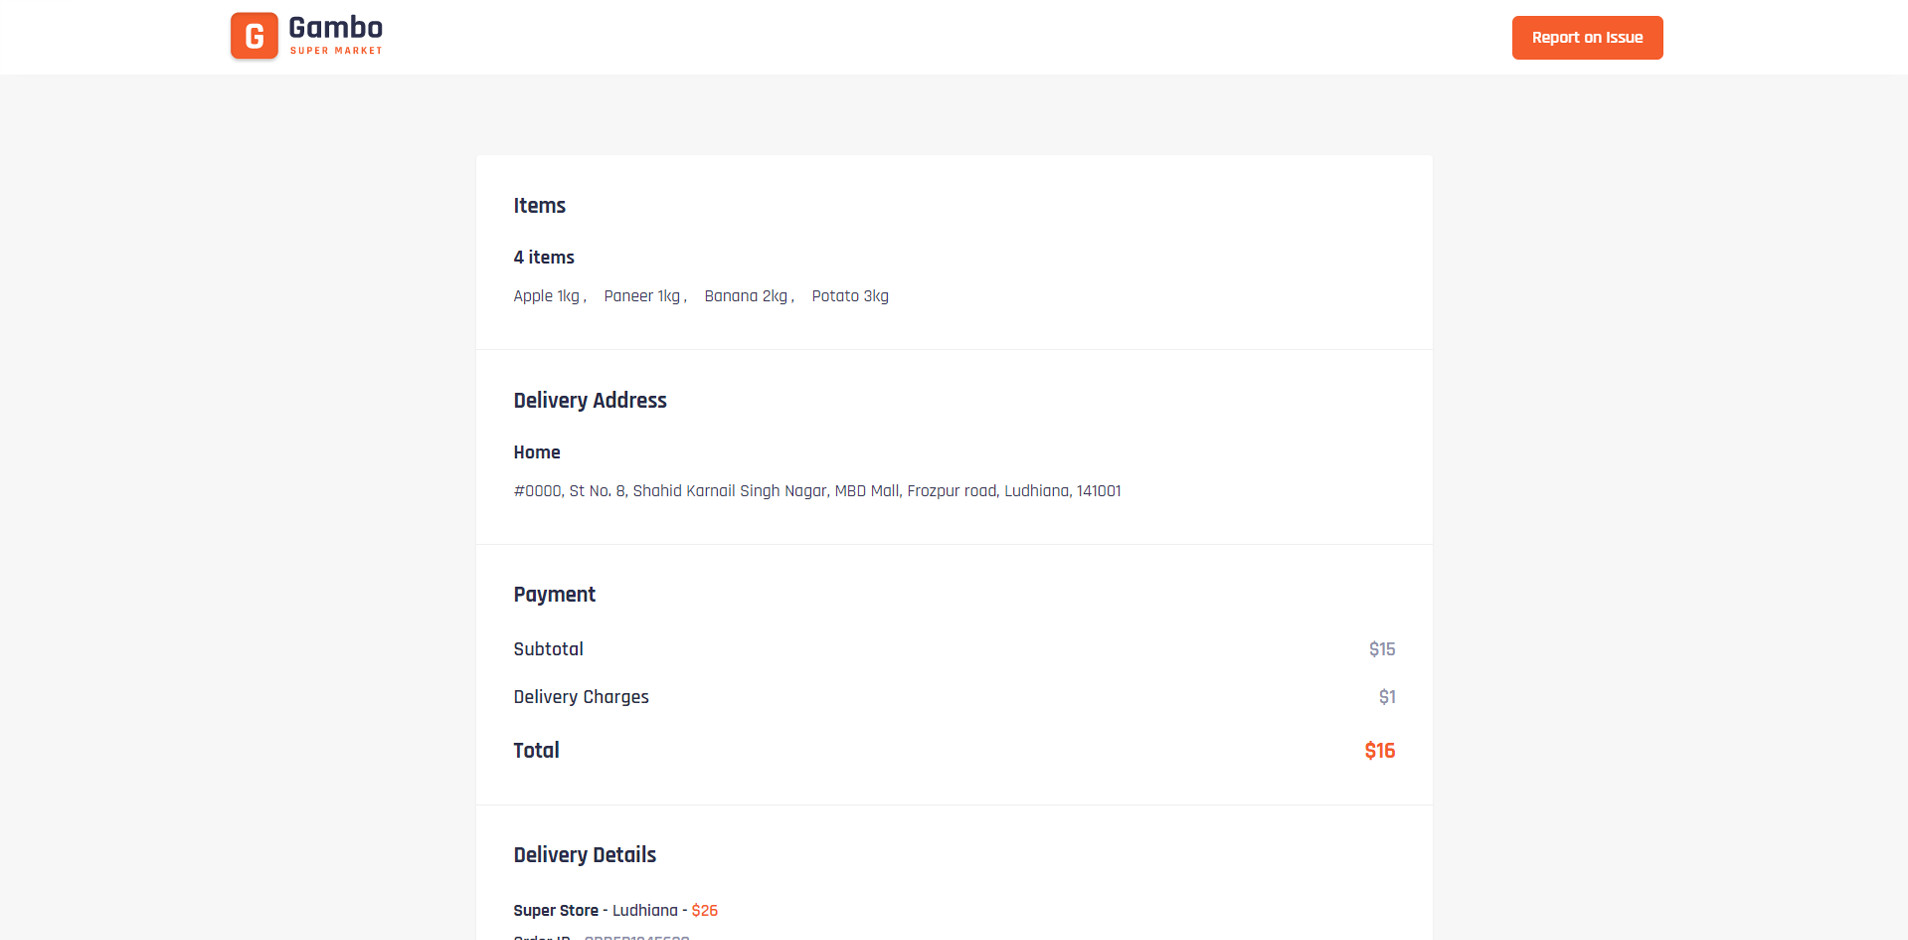Click the Ludhiana street address text
1908x940 pixels.
tap(816, 491)
